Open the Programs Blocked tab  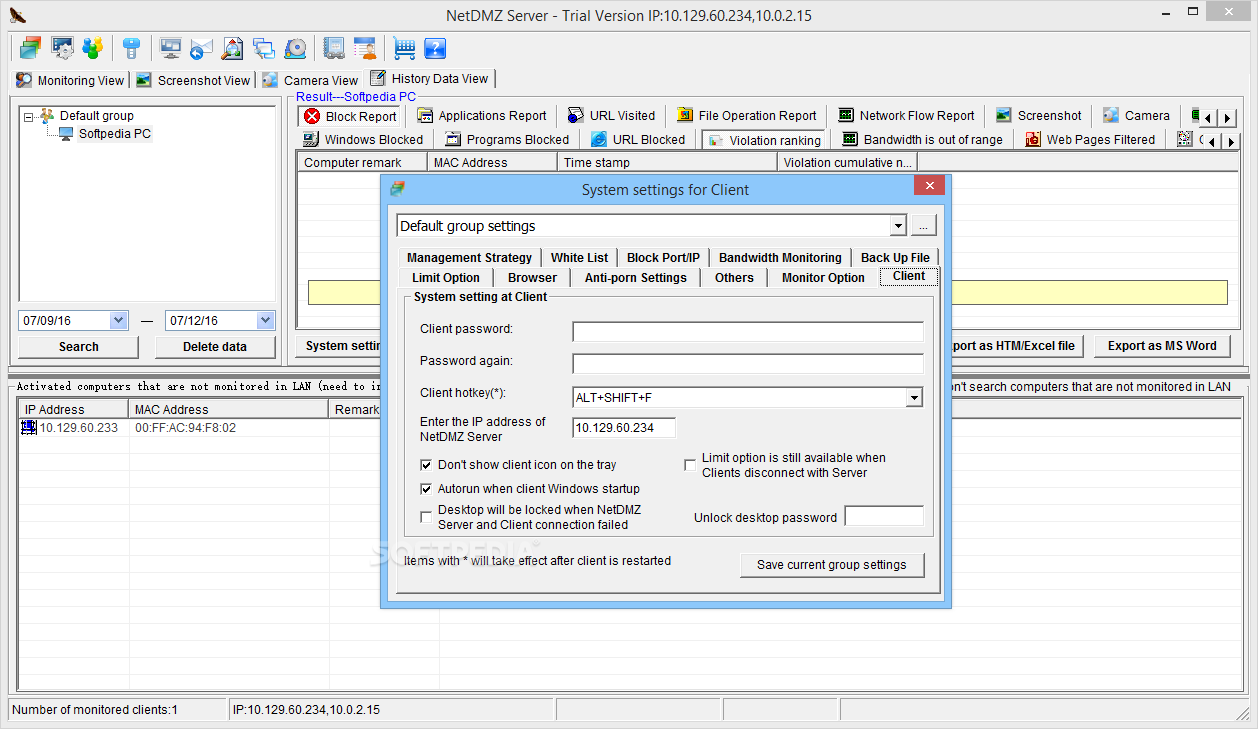506,140
